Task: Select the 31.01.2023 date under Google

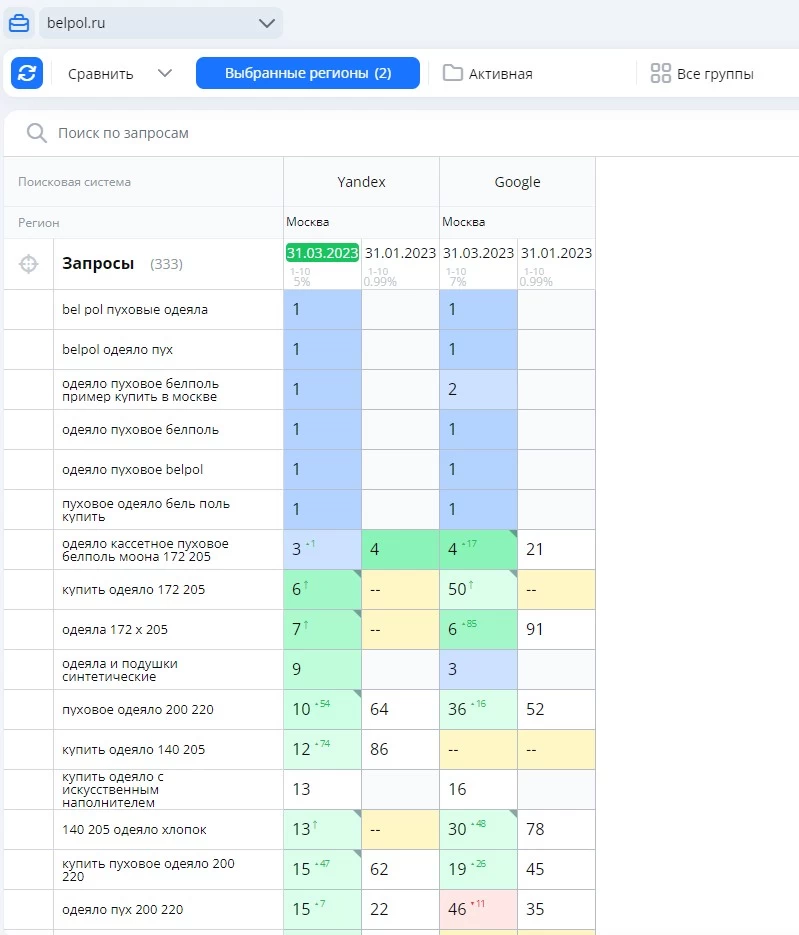Action: [556, 253]
